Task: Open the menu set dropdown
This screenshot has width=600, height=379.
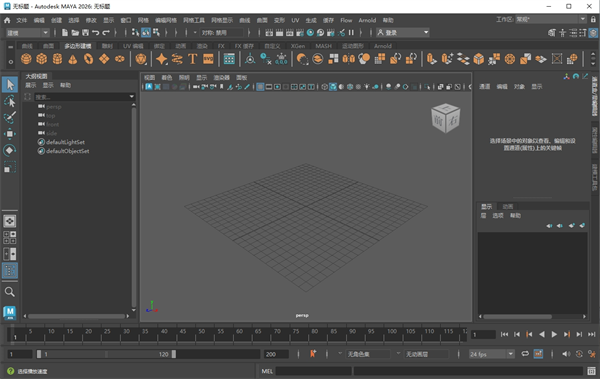Action: [28, 33]
